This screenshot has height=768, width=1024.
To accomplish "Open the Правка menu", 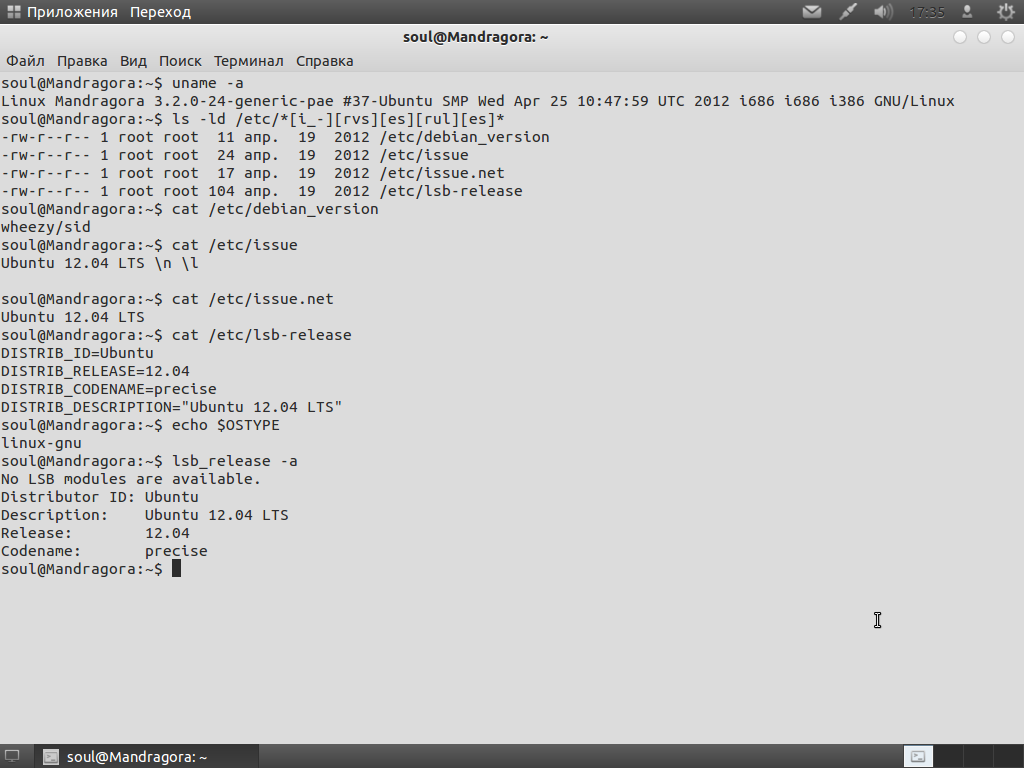I will [x=82, y=61].
